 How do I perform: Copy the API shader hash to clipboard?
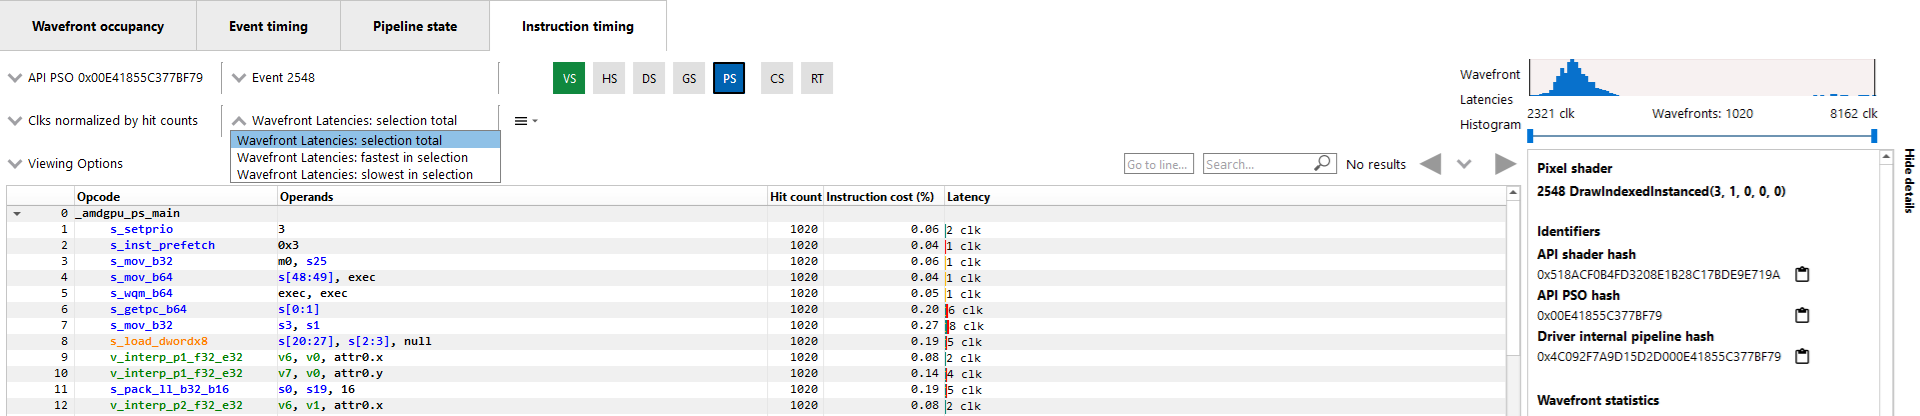1802,274
